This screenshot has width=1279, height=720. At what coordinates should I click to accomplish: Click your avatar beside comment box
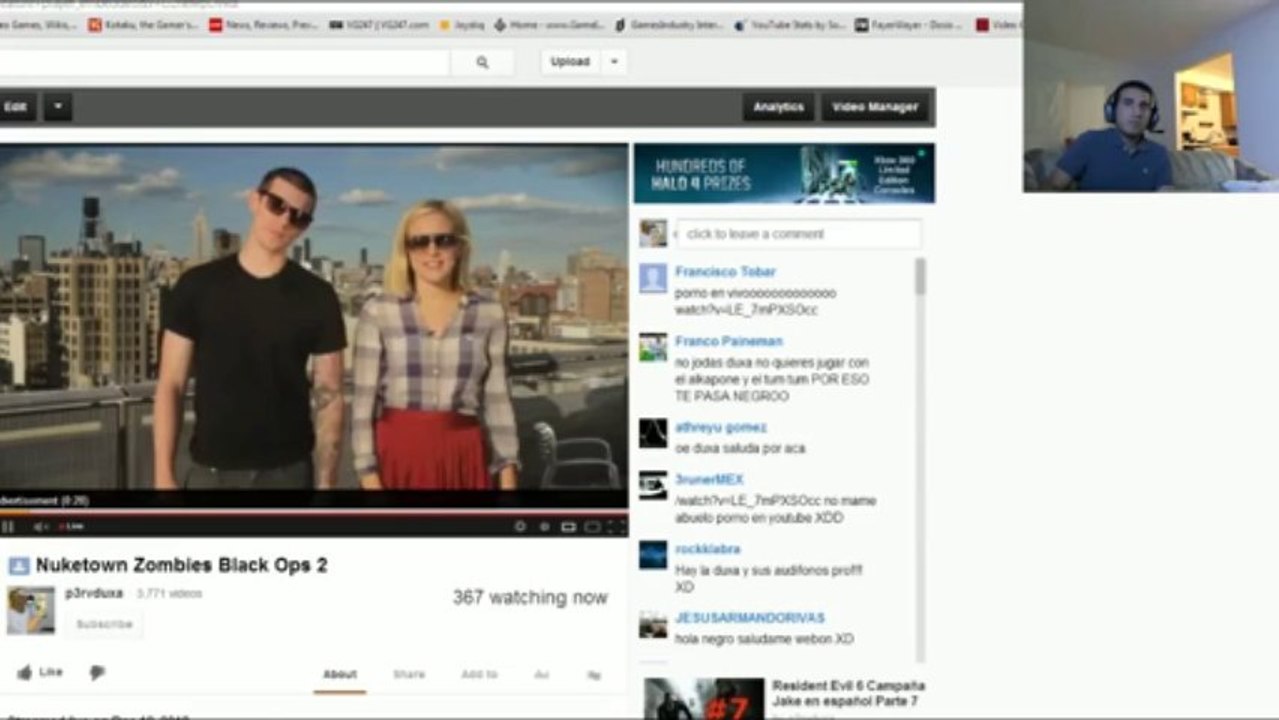pyautogui.click(x=653, y=233)
